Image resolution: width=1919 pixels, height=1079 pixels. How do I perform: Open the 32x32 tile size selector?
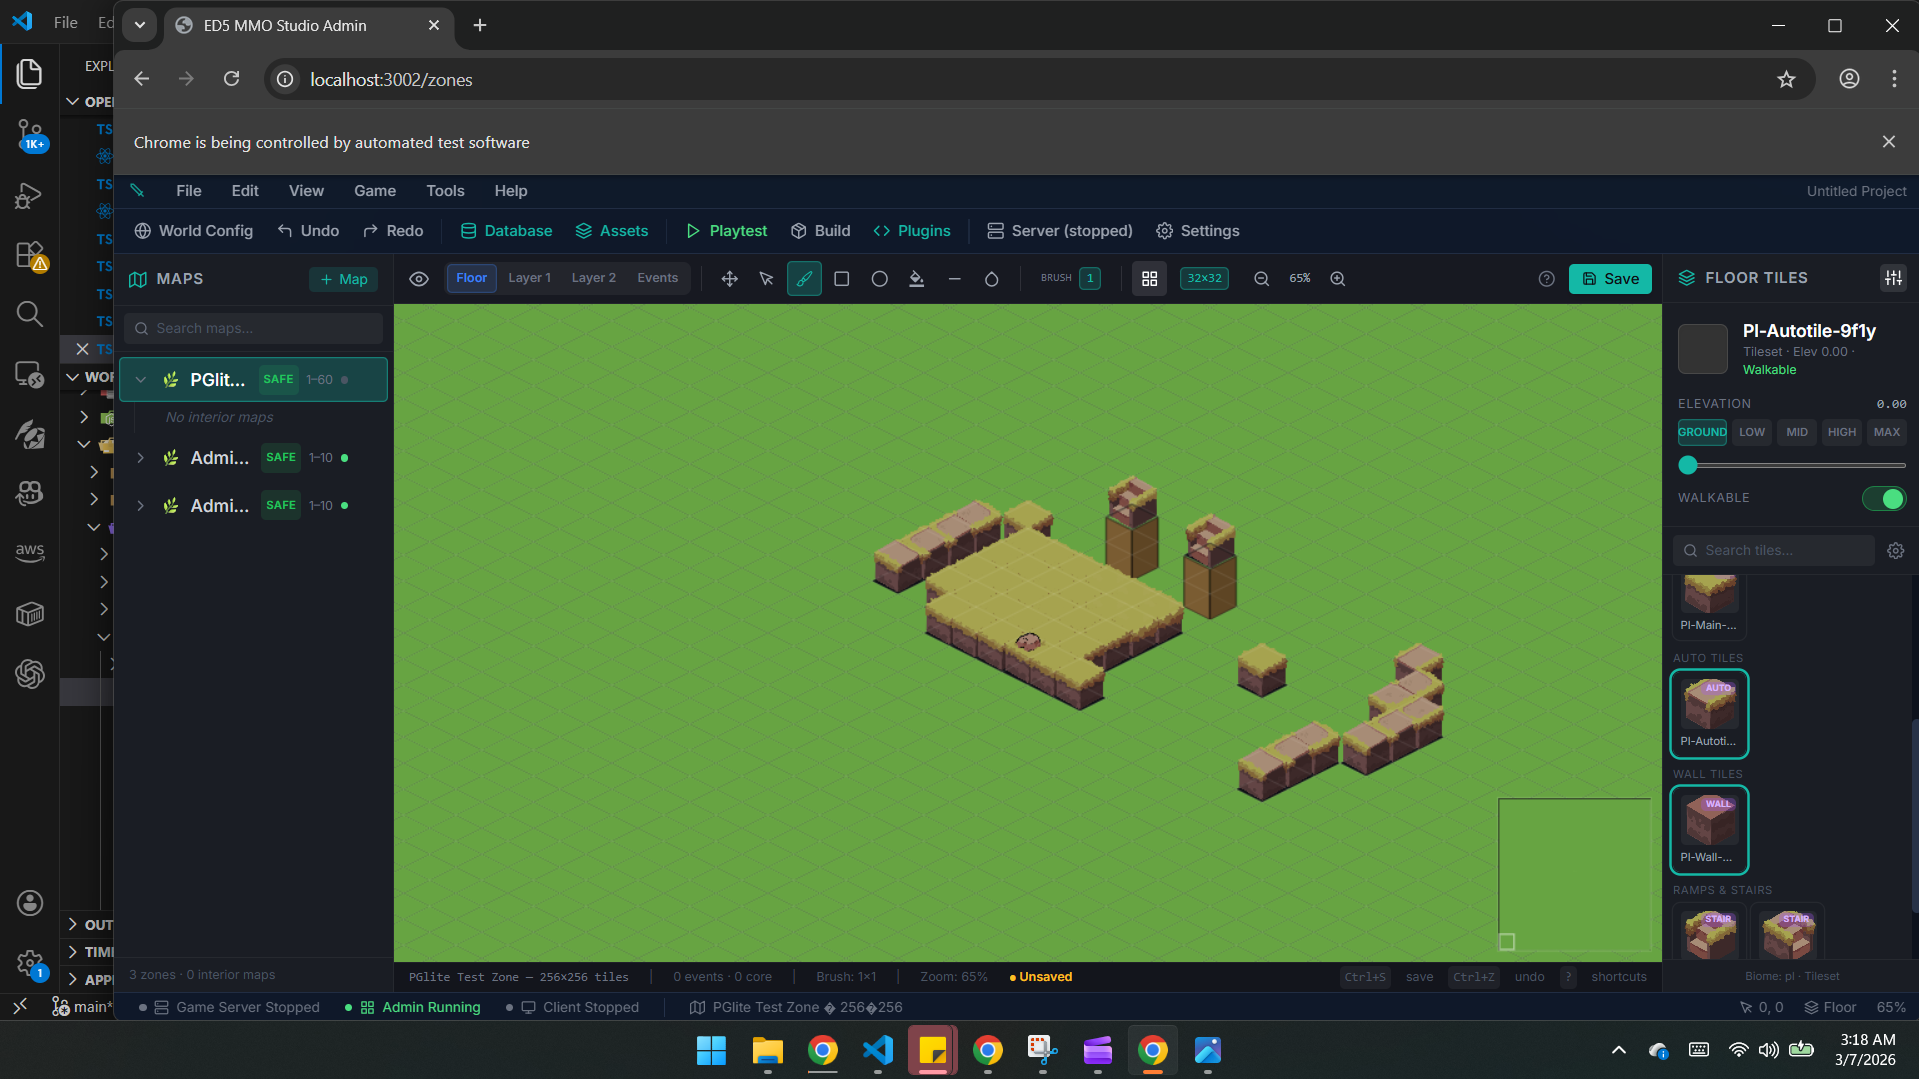(x=1204, y=279)
